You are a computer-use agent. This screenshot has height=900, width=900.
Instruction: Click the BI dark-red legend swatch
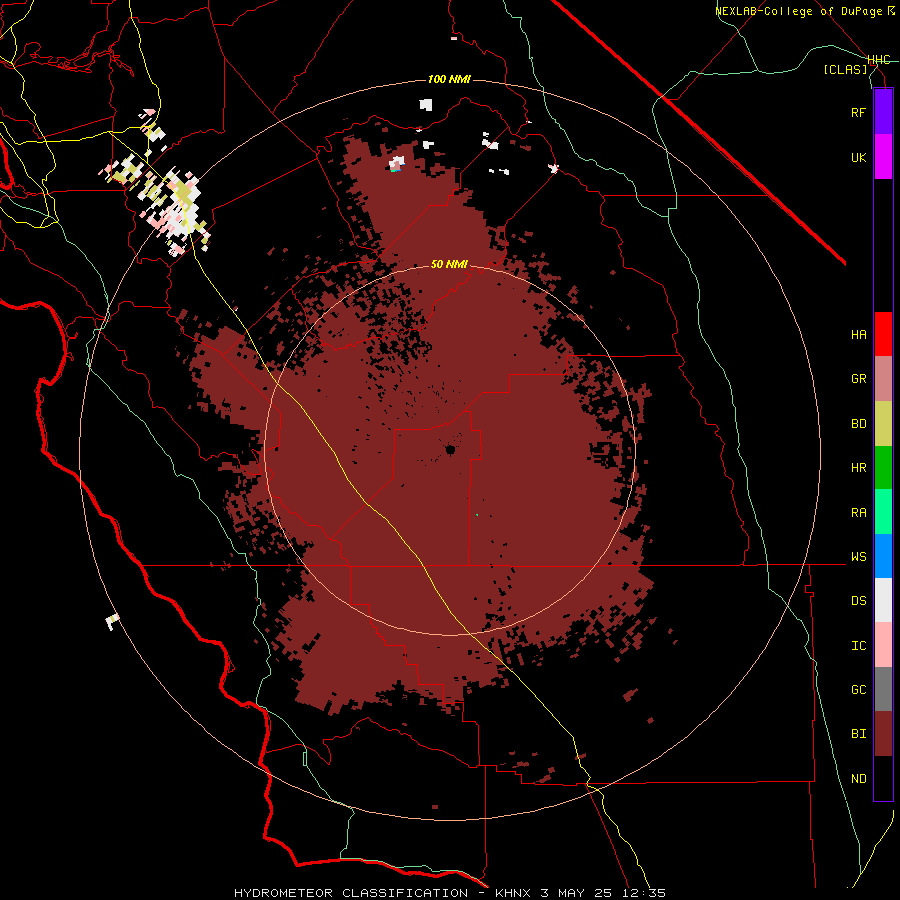click(883, 734)
